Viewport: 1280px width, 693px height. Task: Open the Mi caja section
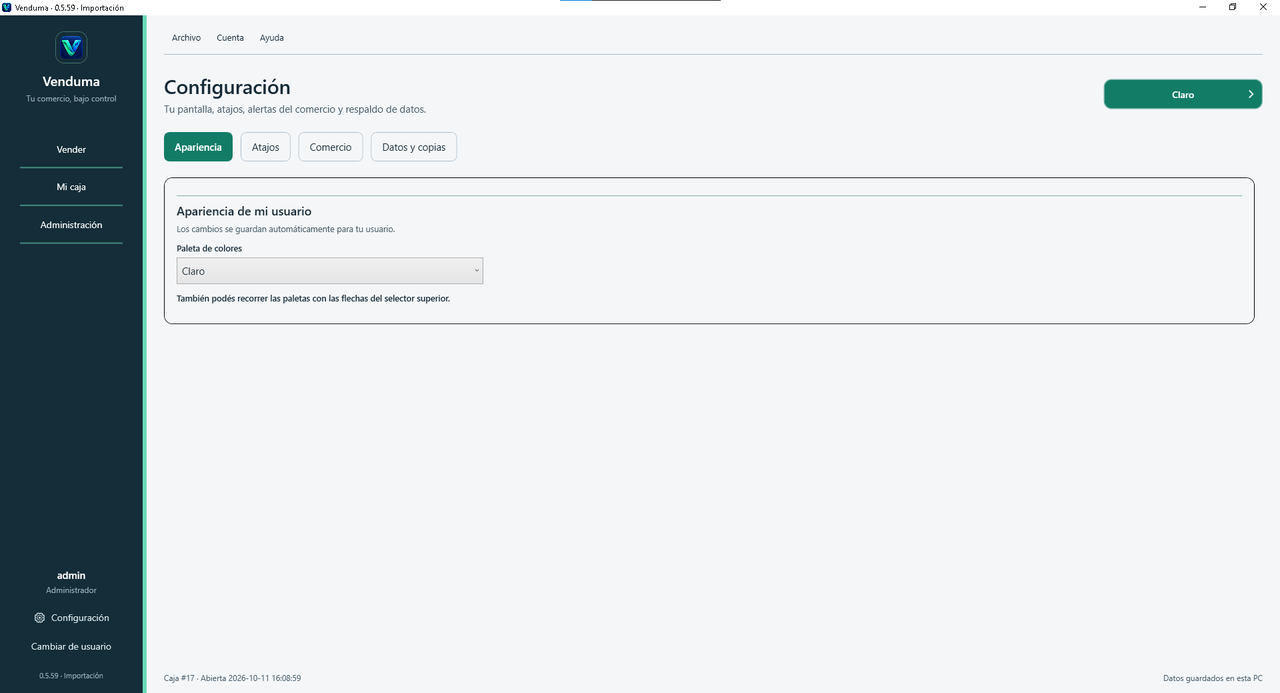(x=71, y=187)
